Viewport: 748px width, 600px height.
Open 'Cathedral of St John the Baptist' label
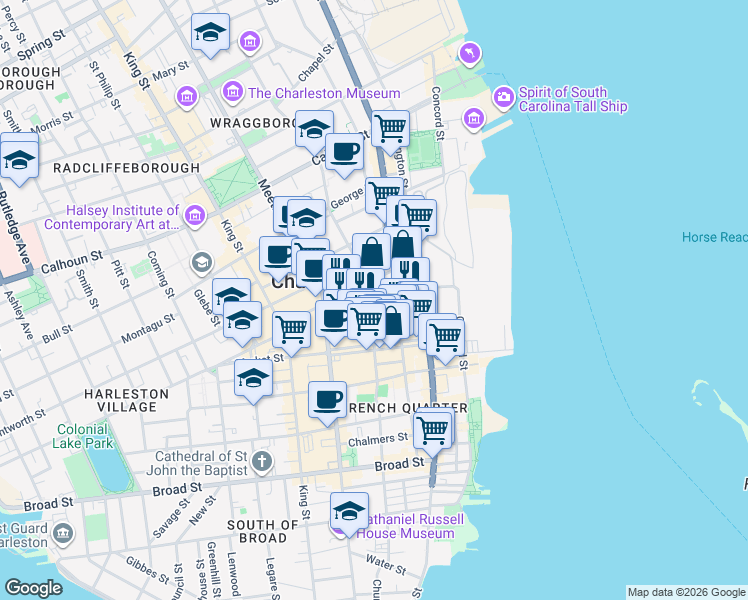click(x=197, y=463)
